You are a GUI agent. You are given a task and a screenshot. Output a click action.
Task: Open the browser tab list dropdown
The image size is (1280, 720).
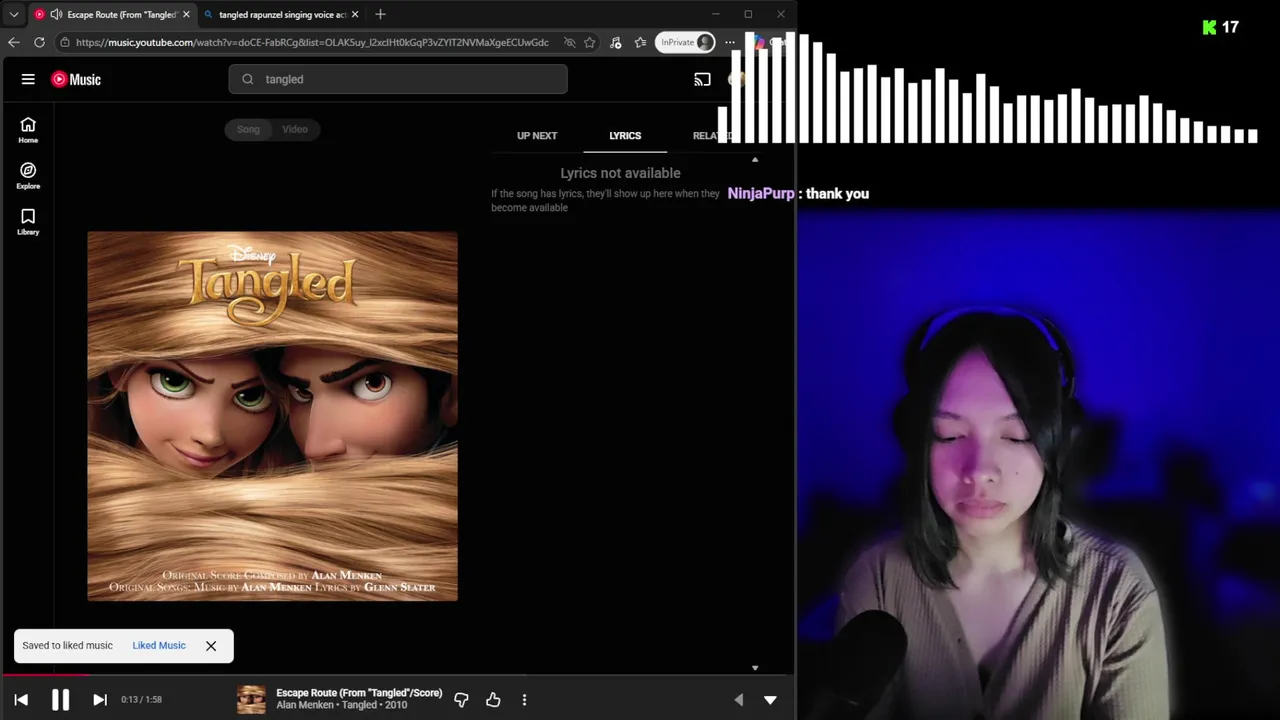pos(14,14)
